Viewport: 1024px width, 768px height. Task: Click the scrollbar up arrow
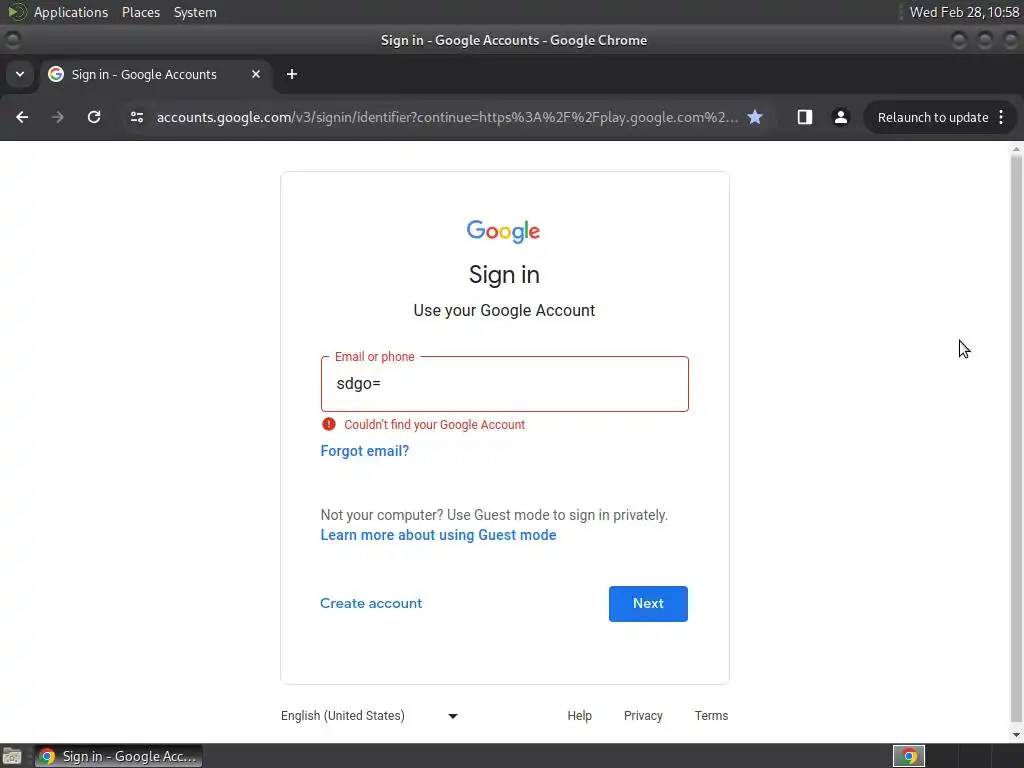point(1016,149)
